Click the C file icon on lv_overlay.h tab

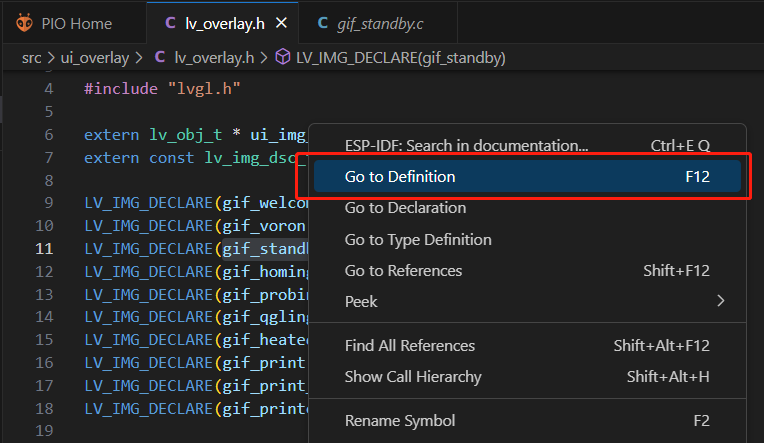tap(169, 23)
